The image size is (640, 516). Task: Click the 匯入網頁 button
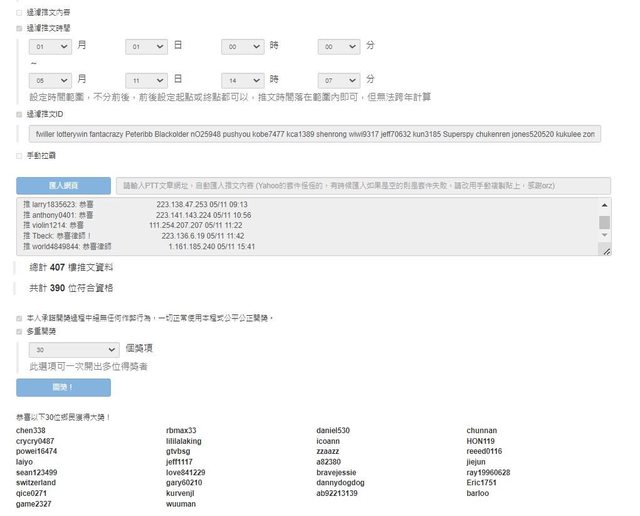click(x=62, y=186)
